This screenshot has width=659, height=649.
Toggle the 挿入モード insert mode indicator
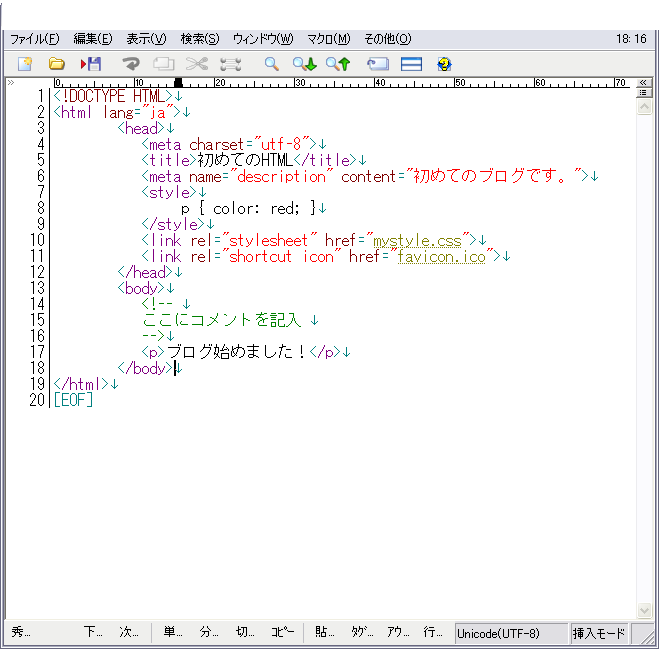[599, 633]
